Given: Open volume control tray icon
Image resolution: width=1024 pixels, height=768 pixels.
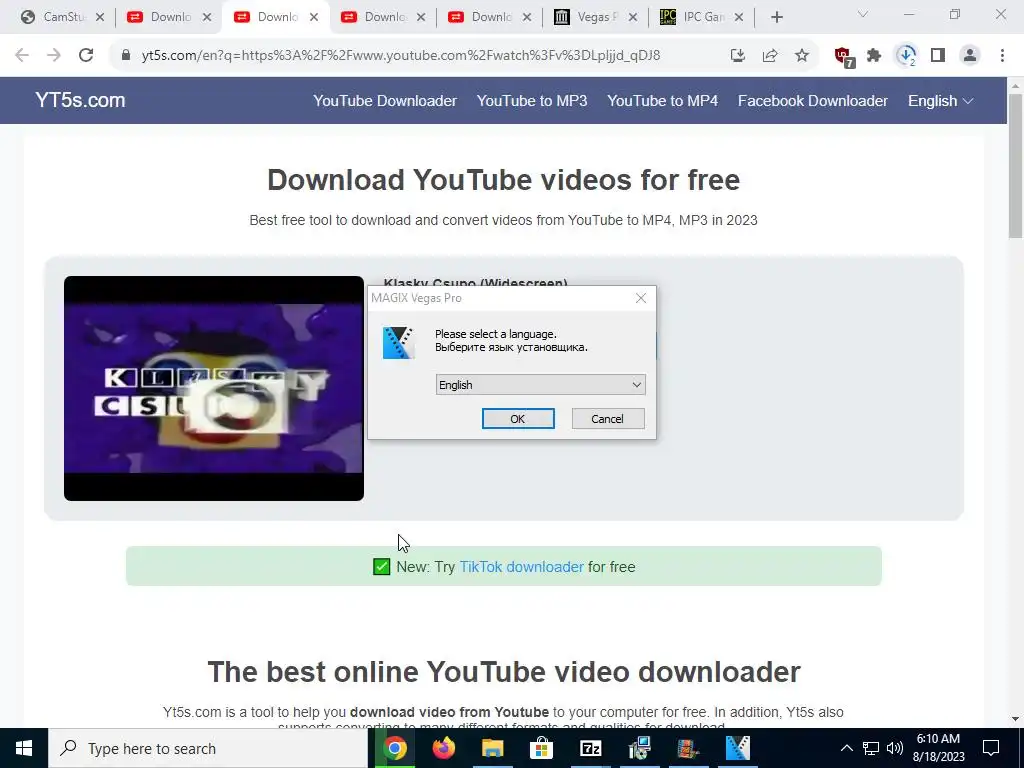Looking at the screenshot, I should pos(895,748).
